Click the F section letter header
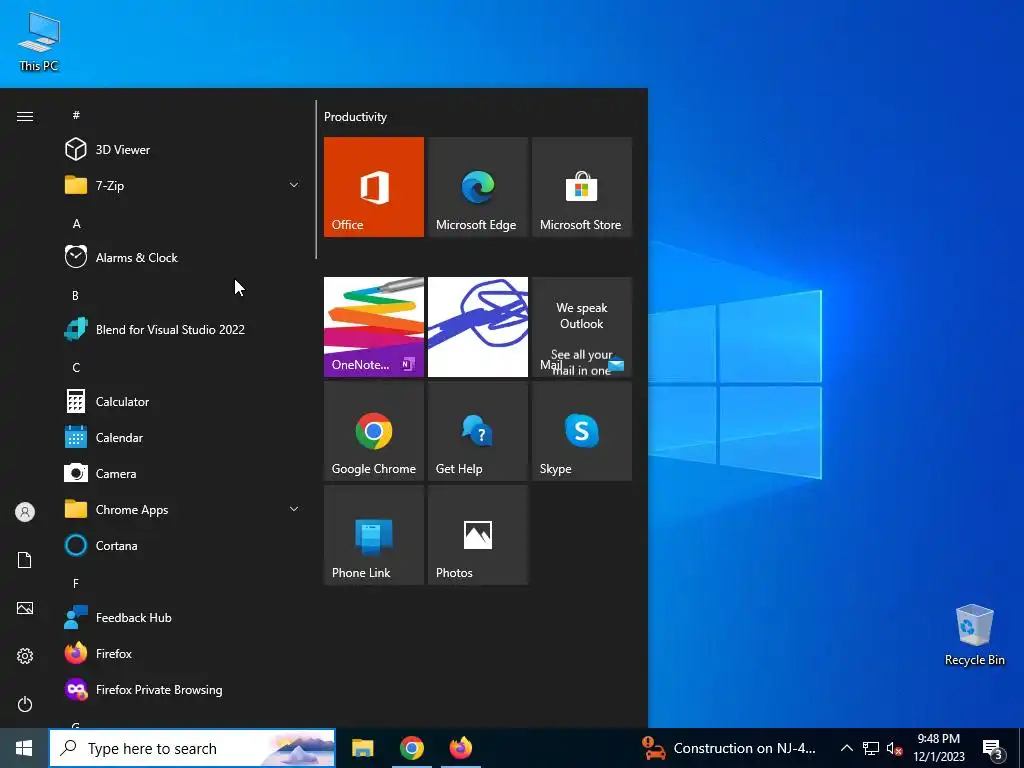Viewport: 1024px width, 768px height. [x=76, y=583]
